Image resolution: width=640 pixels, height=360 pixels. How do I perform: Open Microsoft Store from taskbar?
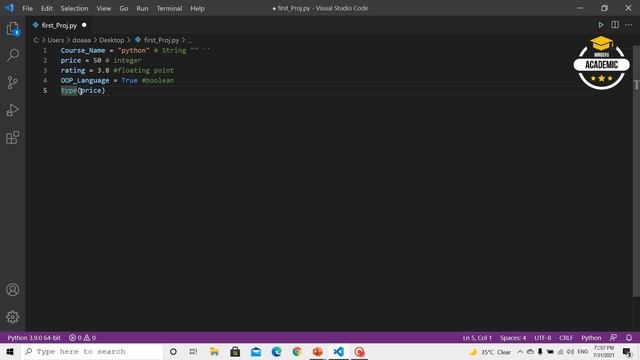[235, 351]
